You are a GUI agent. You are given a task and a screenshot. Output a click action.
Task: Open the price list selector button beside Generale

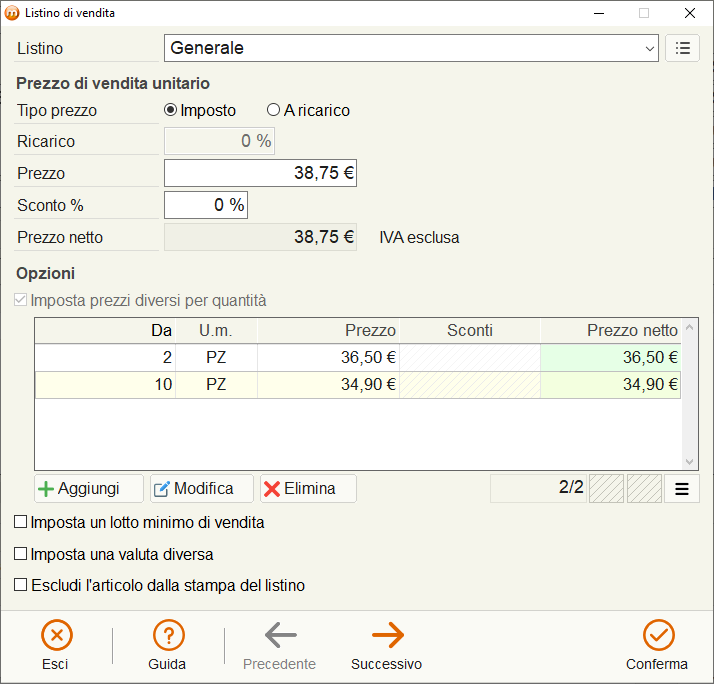point(682,48)
